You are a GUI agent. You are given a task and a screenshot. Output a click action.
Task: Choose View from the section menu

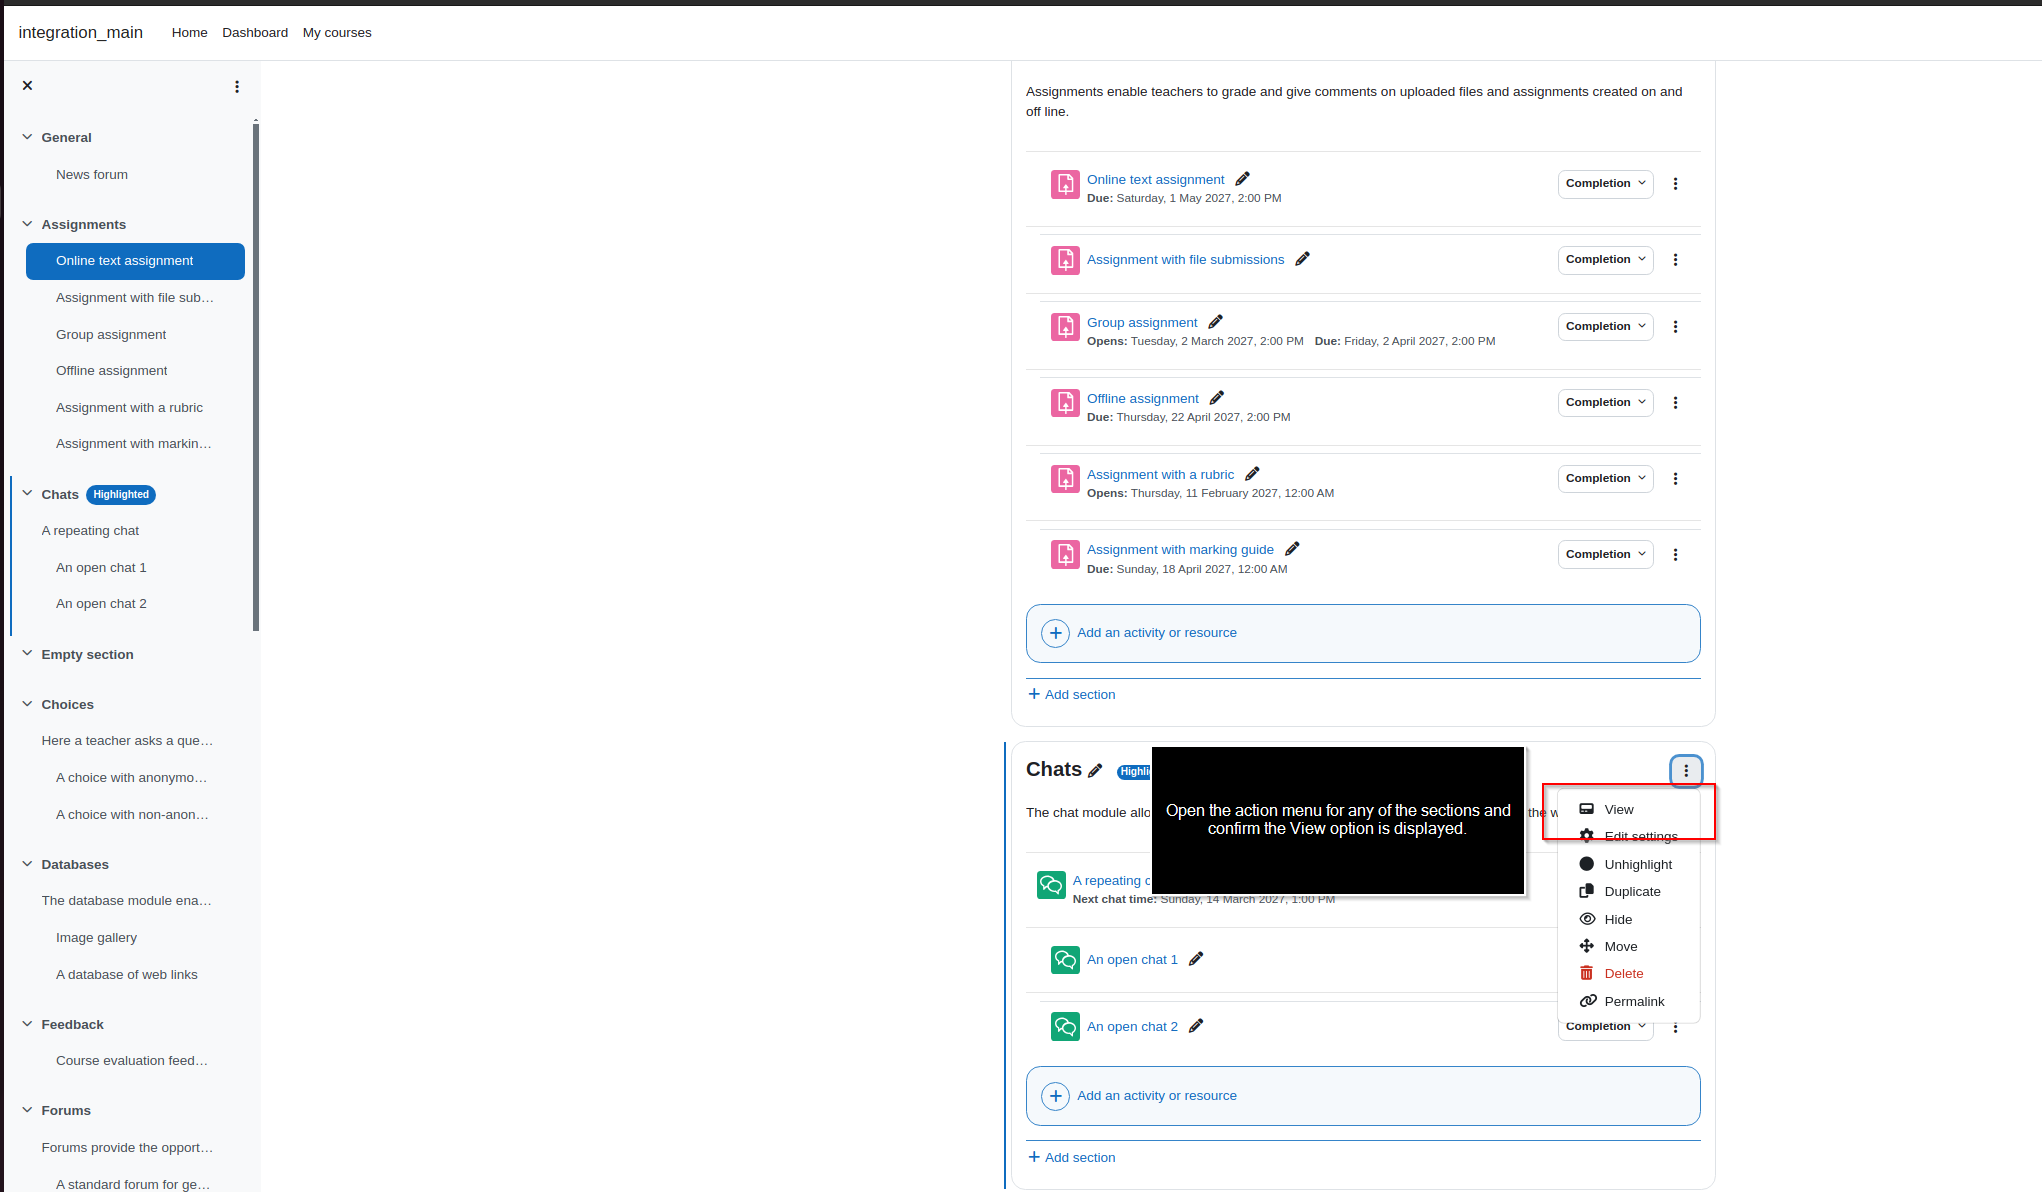pos(1628,810)
